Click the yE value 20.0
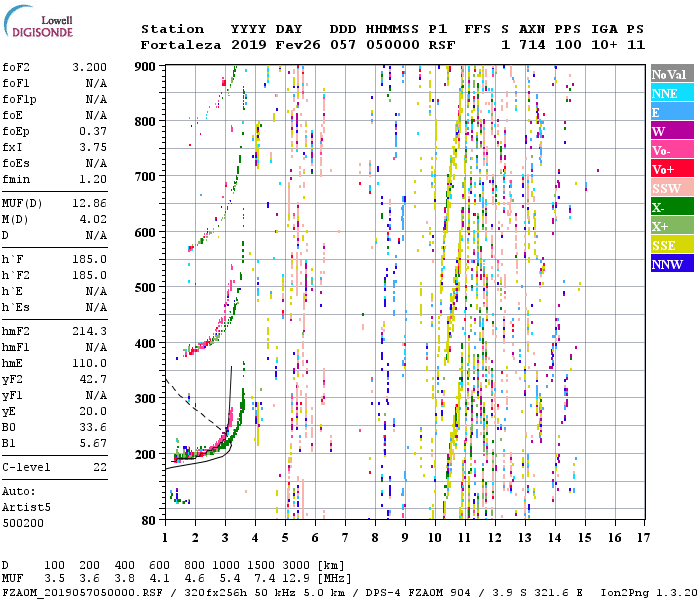Viewport: 700px width, 600px height. (93, 412)
